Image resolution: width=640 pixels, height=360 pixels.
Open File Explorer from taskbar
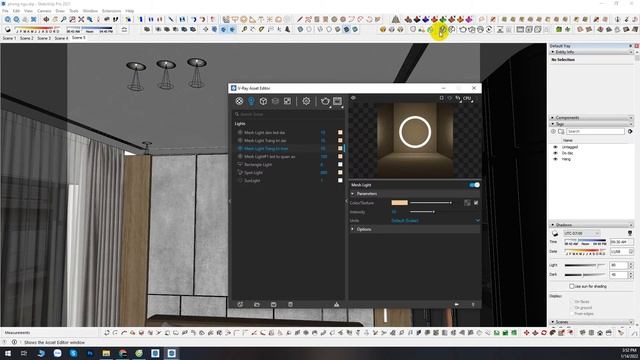[x=106, y=353]
